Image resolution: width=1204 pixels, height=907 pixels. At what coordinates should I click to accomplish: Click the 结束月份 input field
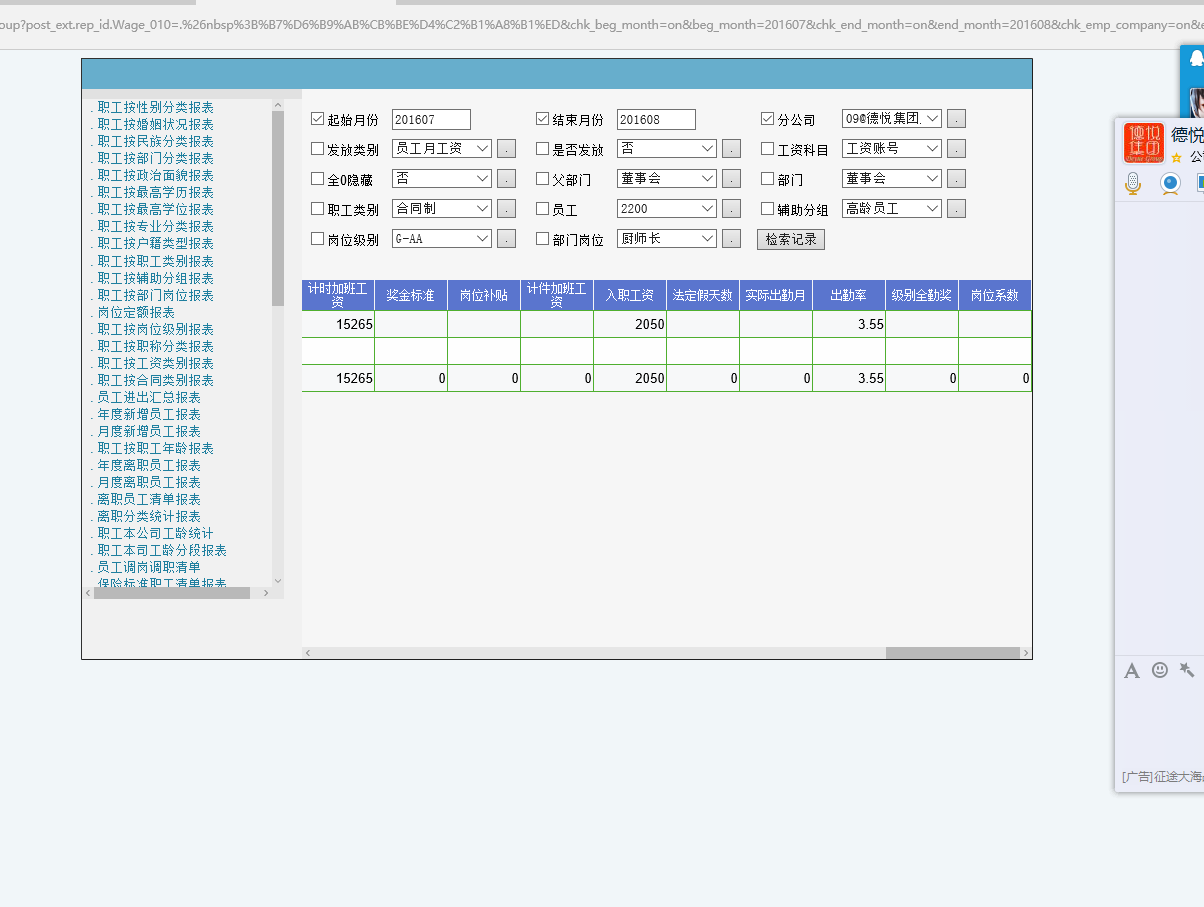(x=655, y=119)
